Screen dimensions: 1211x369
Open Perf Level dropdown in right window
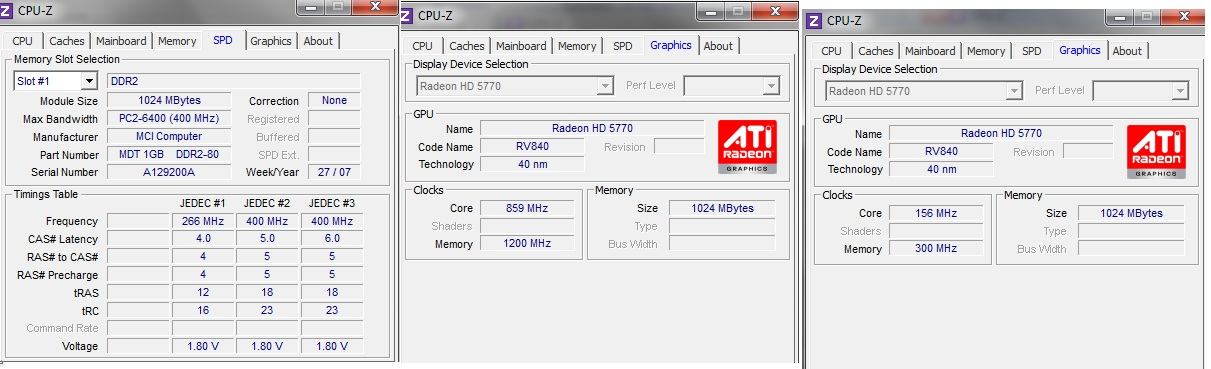(x=1140, y=91)
